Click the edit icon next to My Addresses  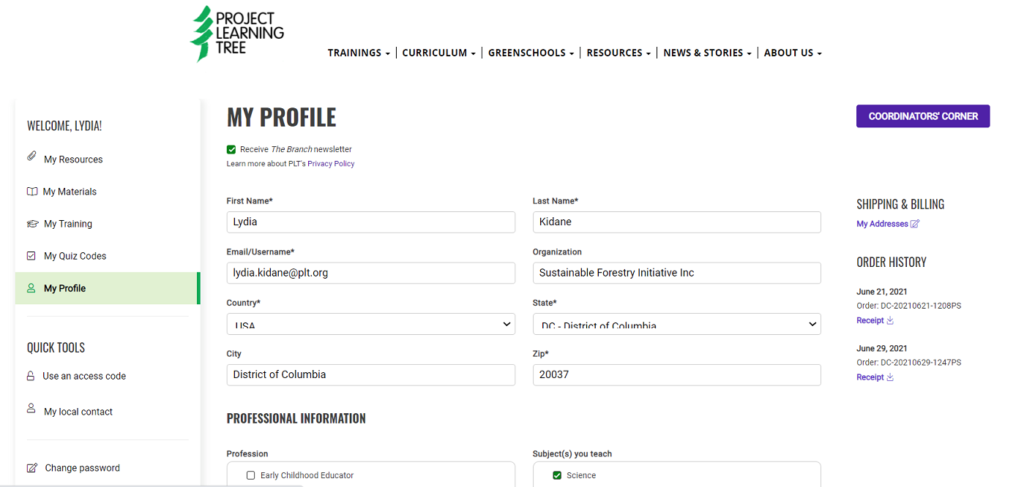click(915, 224)
